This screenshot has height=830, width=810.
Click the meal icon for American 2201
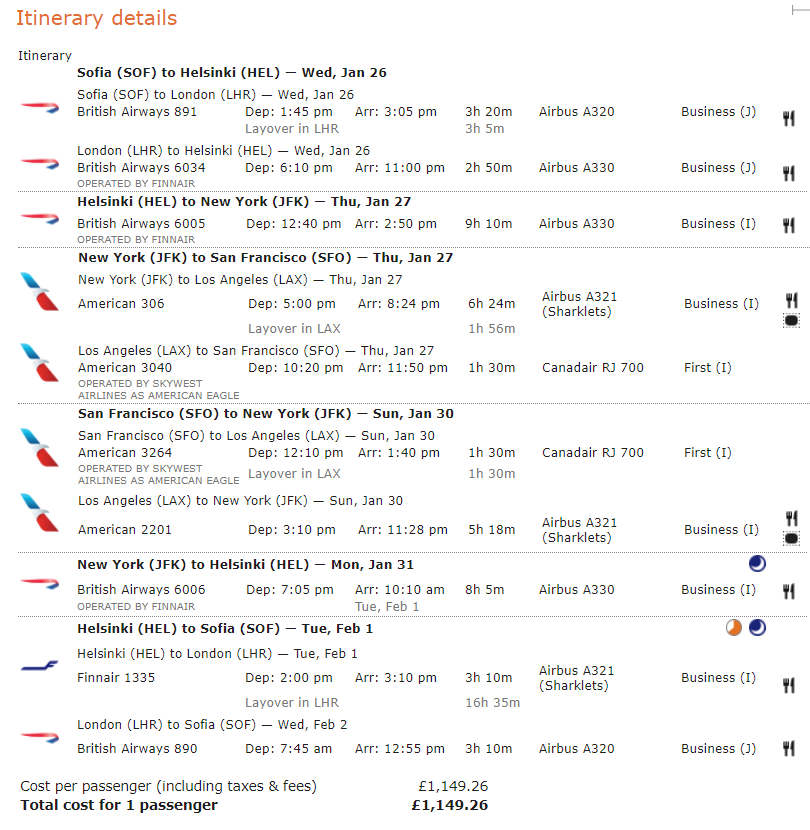pyautogui.click(x=791, y=518)
